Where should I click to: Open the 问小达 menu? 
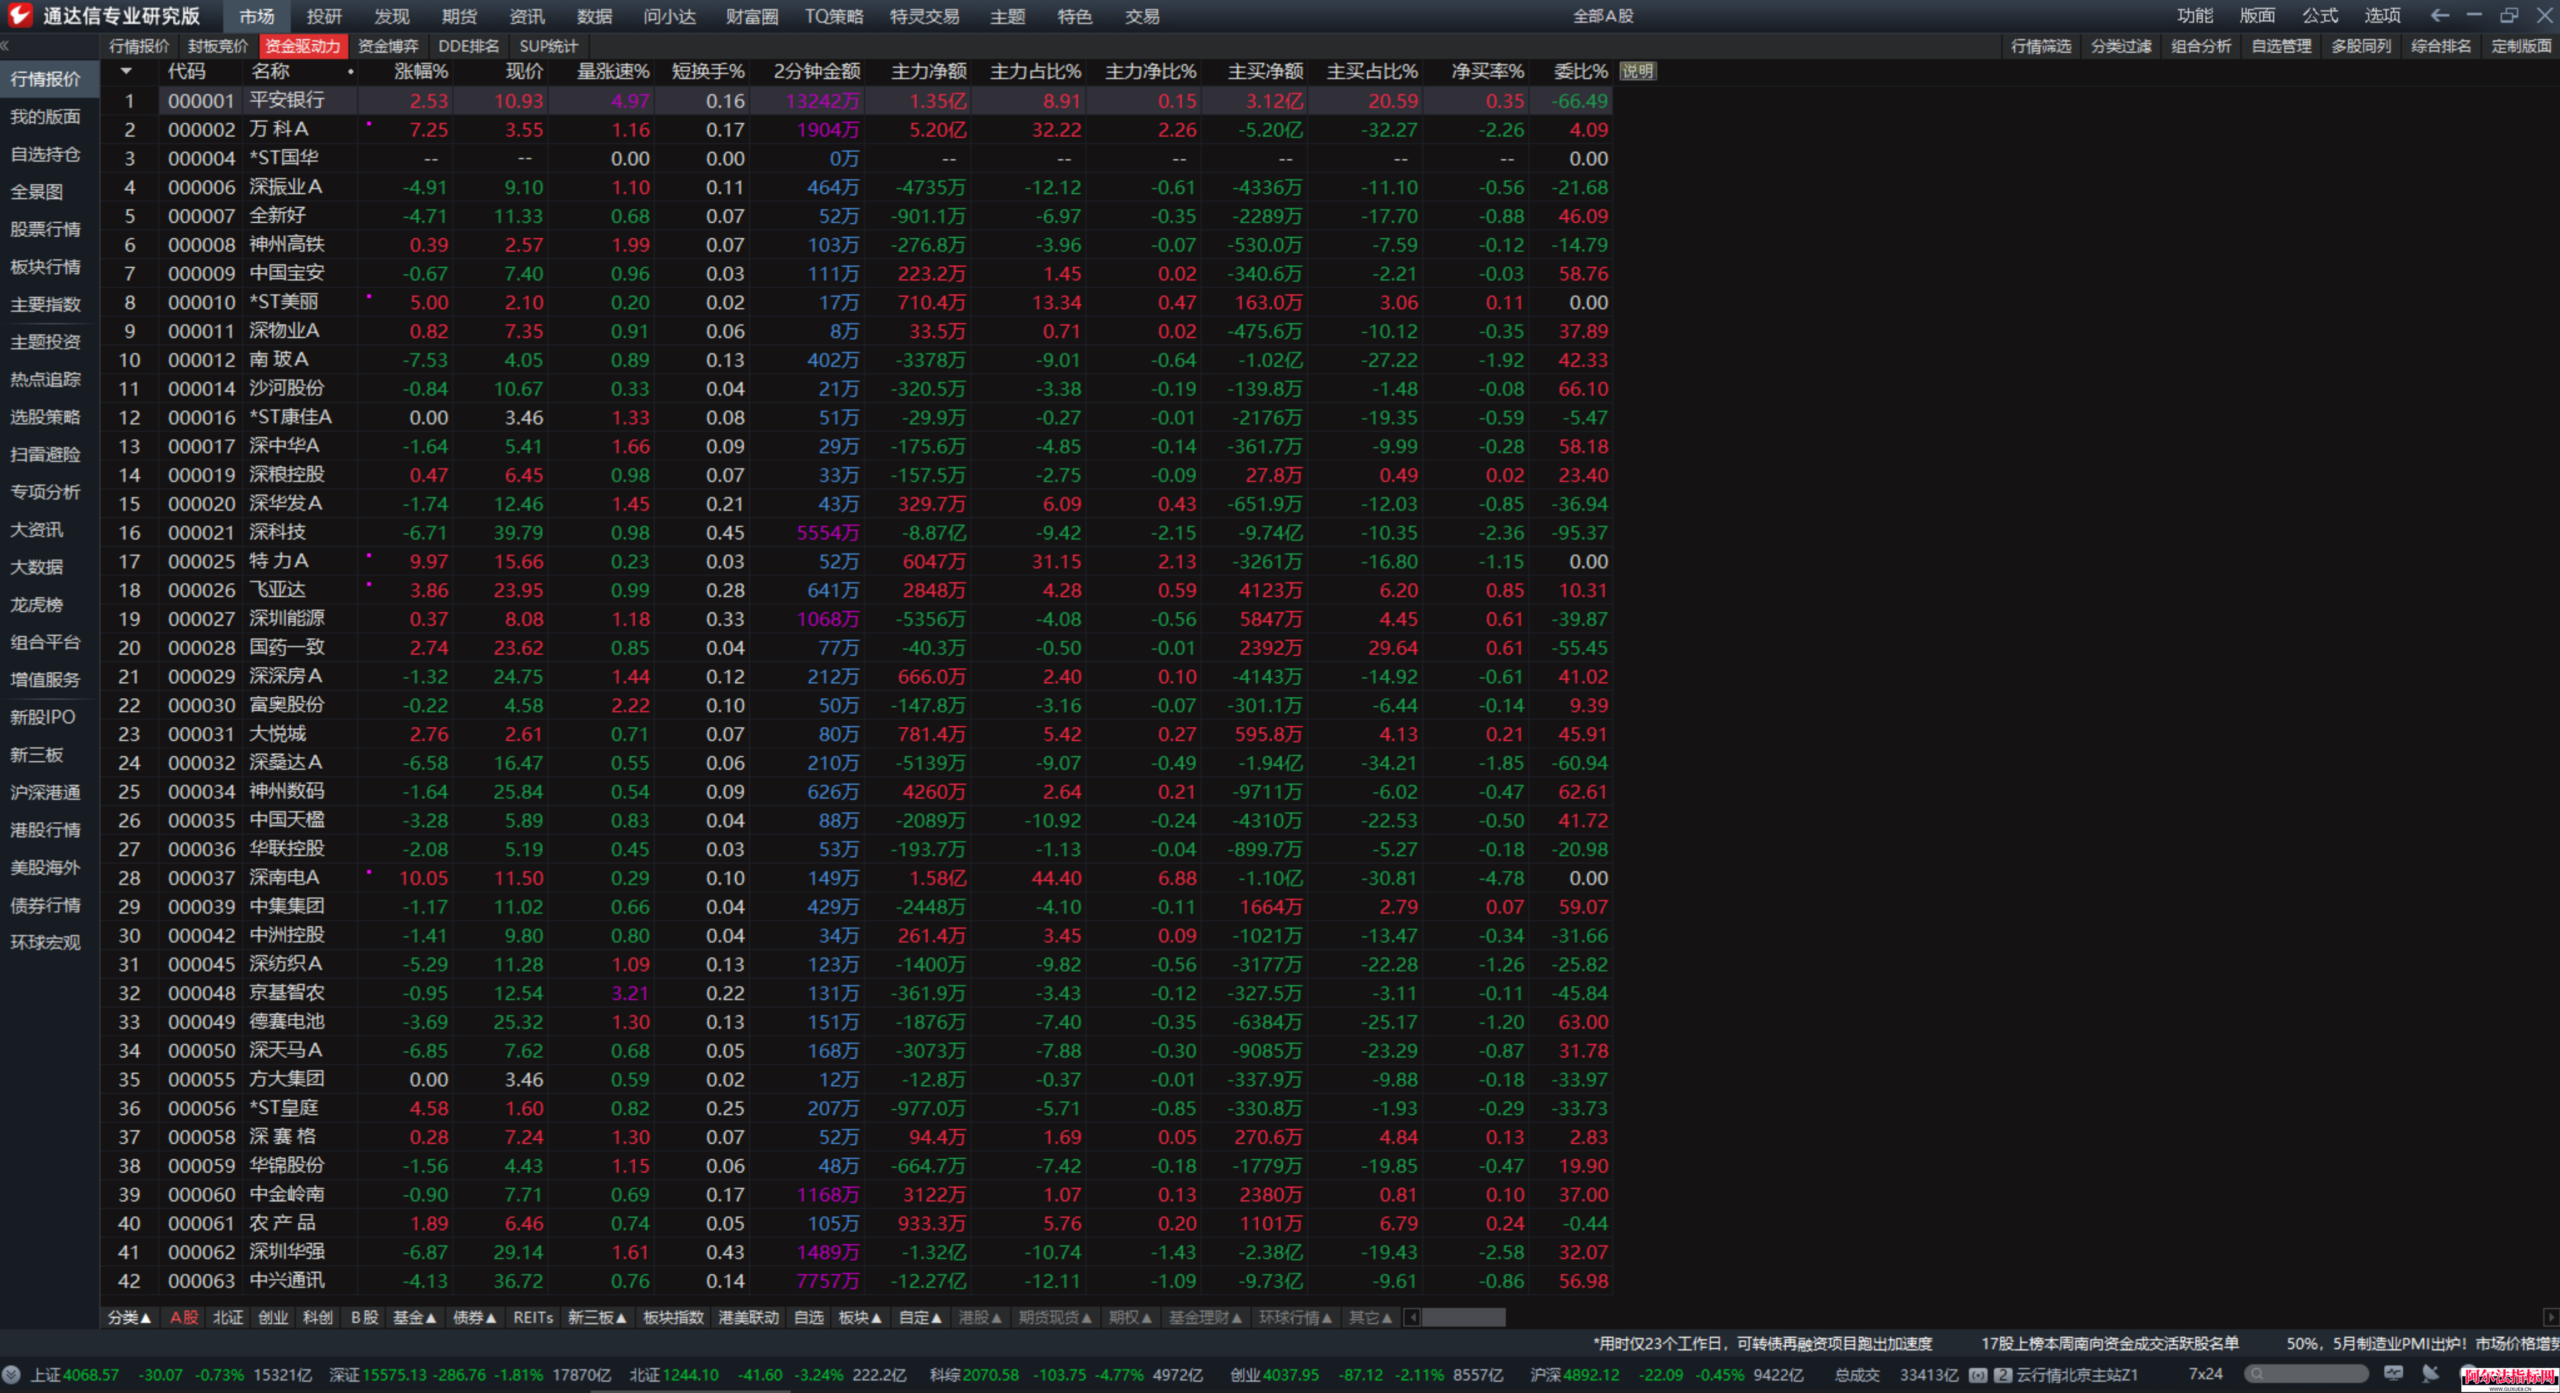(x=669, y=16)
